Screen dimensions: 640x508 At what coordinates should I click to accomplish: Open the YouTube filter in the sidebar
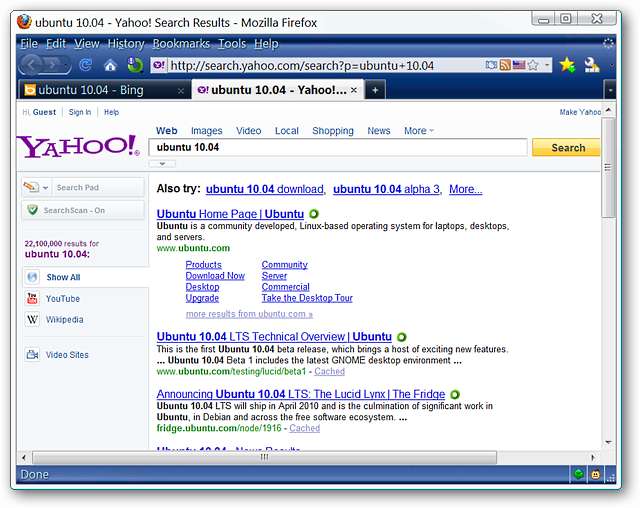point(62,298)
